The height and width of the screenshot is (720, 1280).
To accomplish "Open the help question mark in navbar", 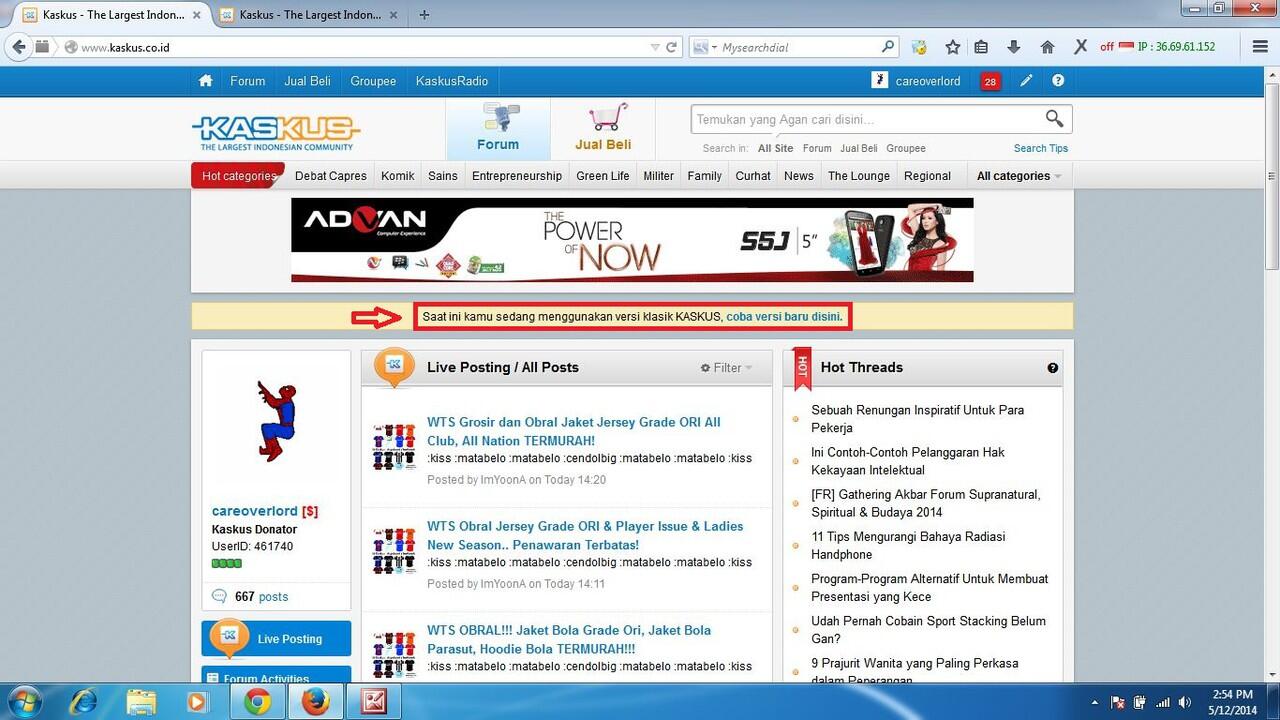I will click(1058, 81).
